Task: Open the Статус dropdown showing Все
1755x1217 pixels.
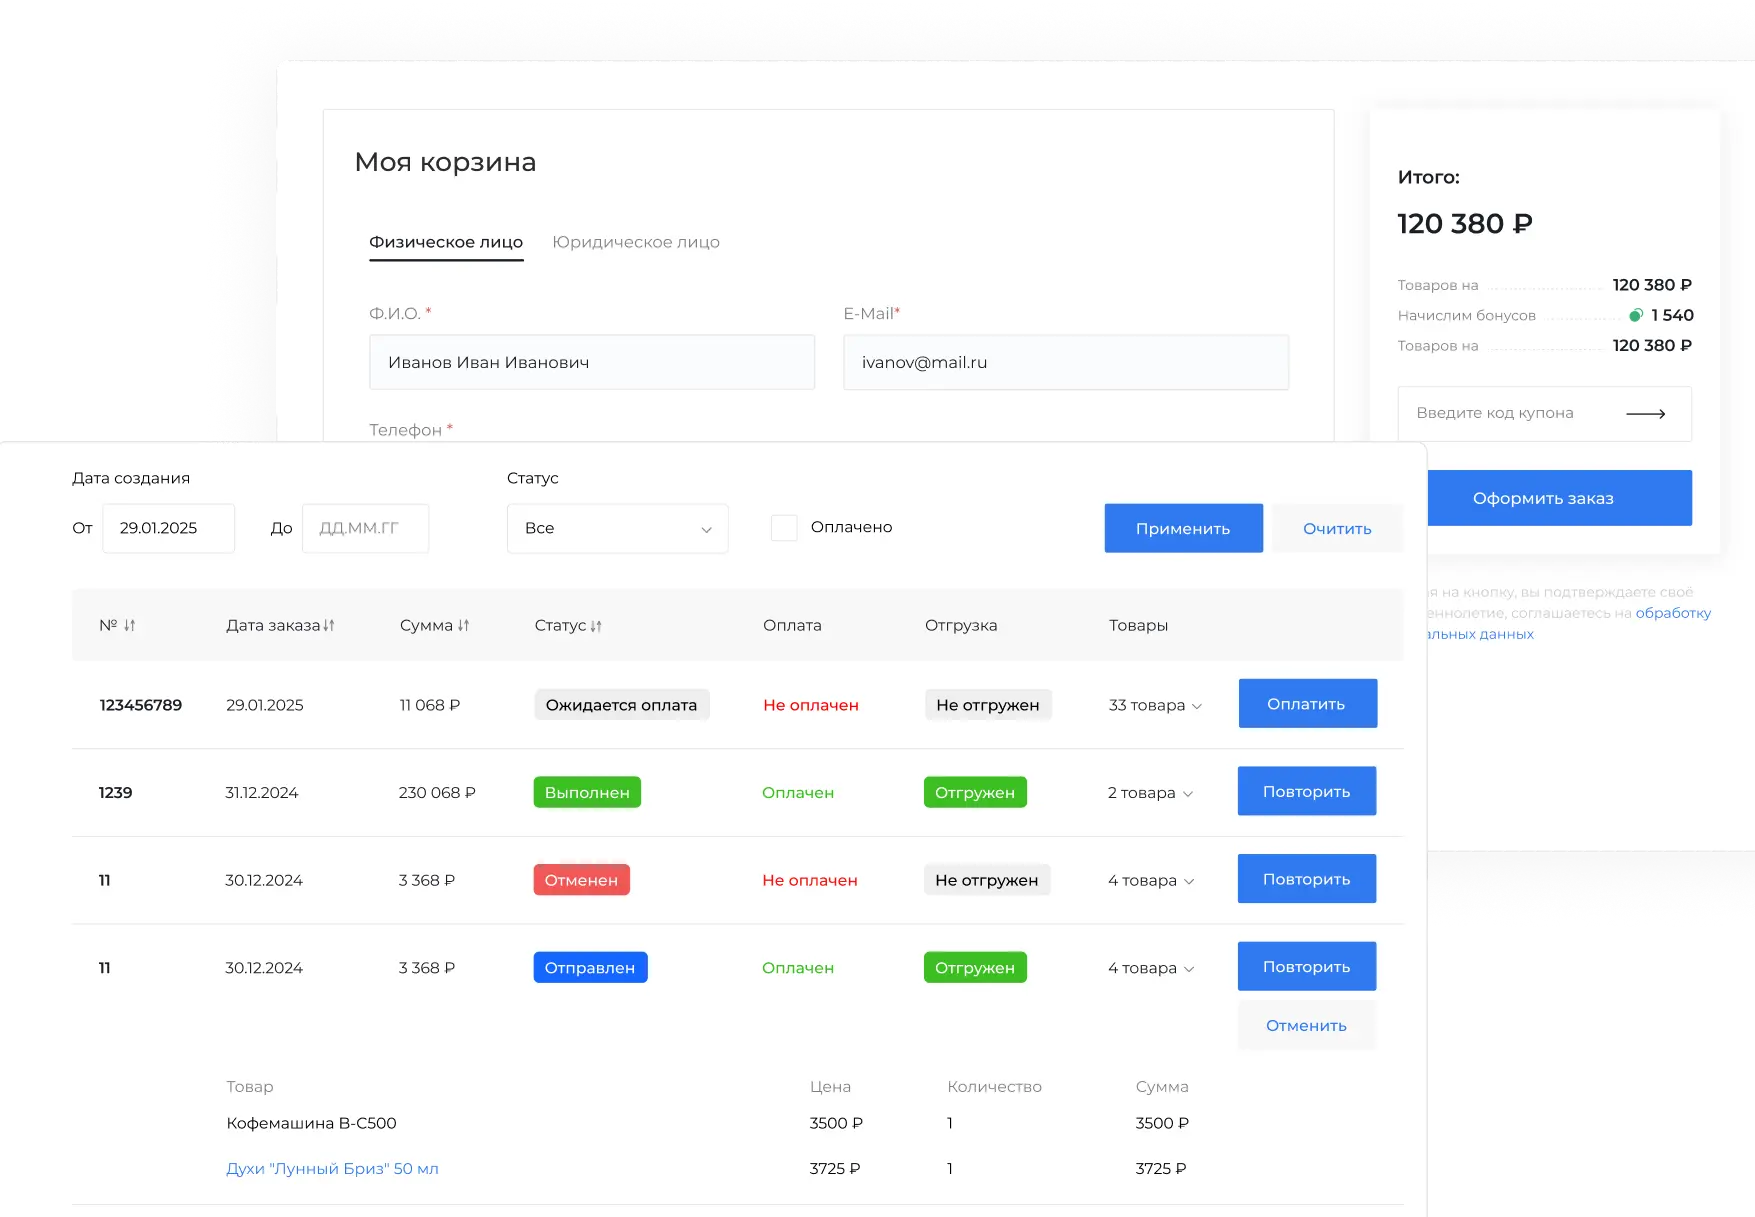Action: tap(617, 528)
